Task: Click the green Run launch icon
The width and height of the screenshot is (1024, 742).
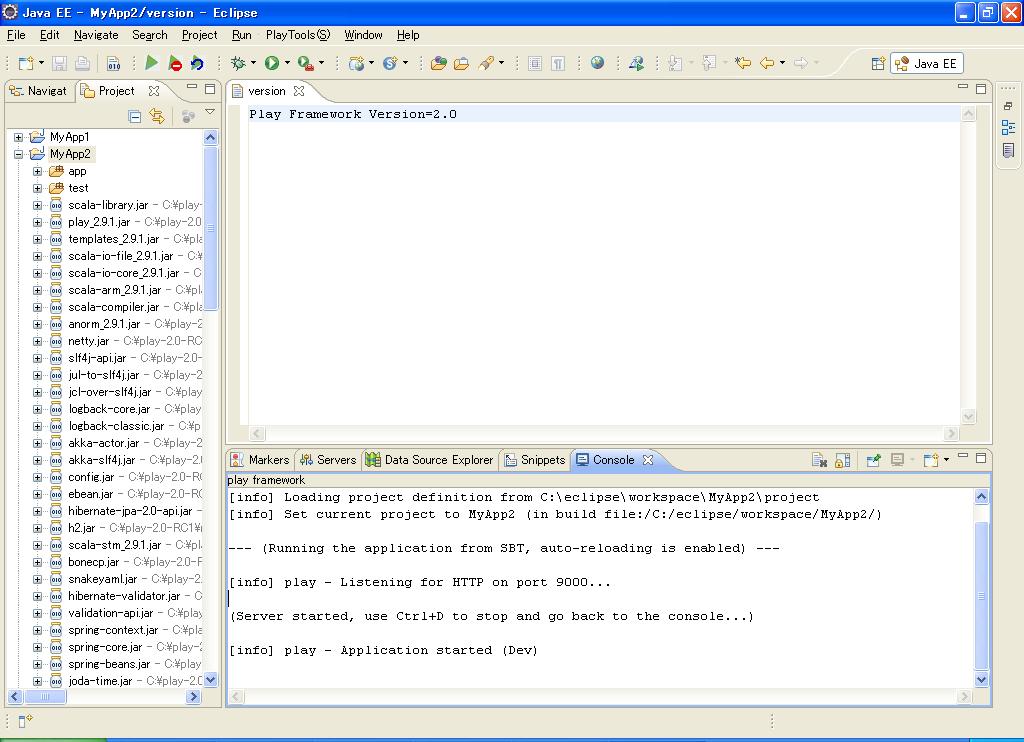Action: (x=272, y=63)
